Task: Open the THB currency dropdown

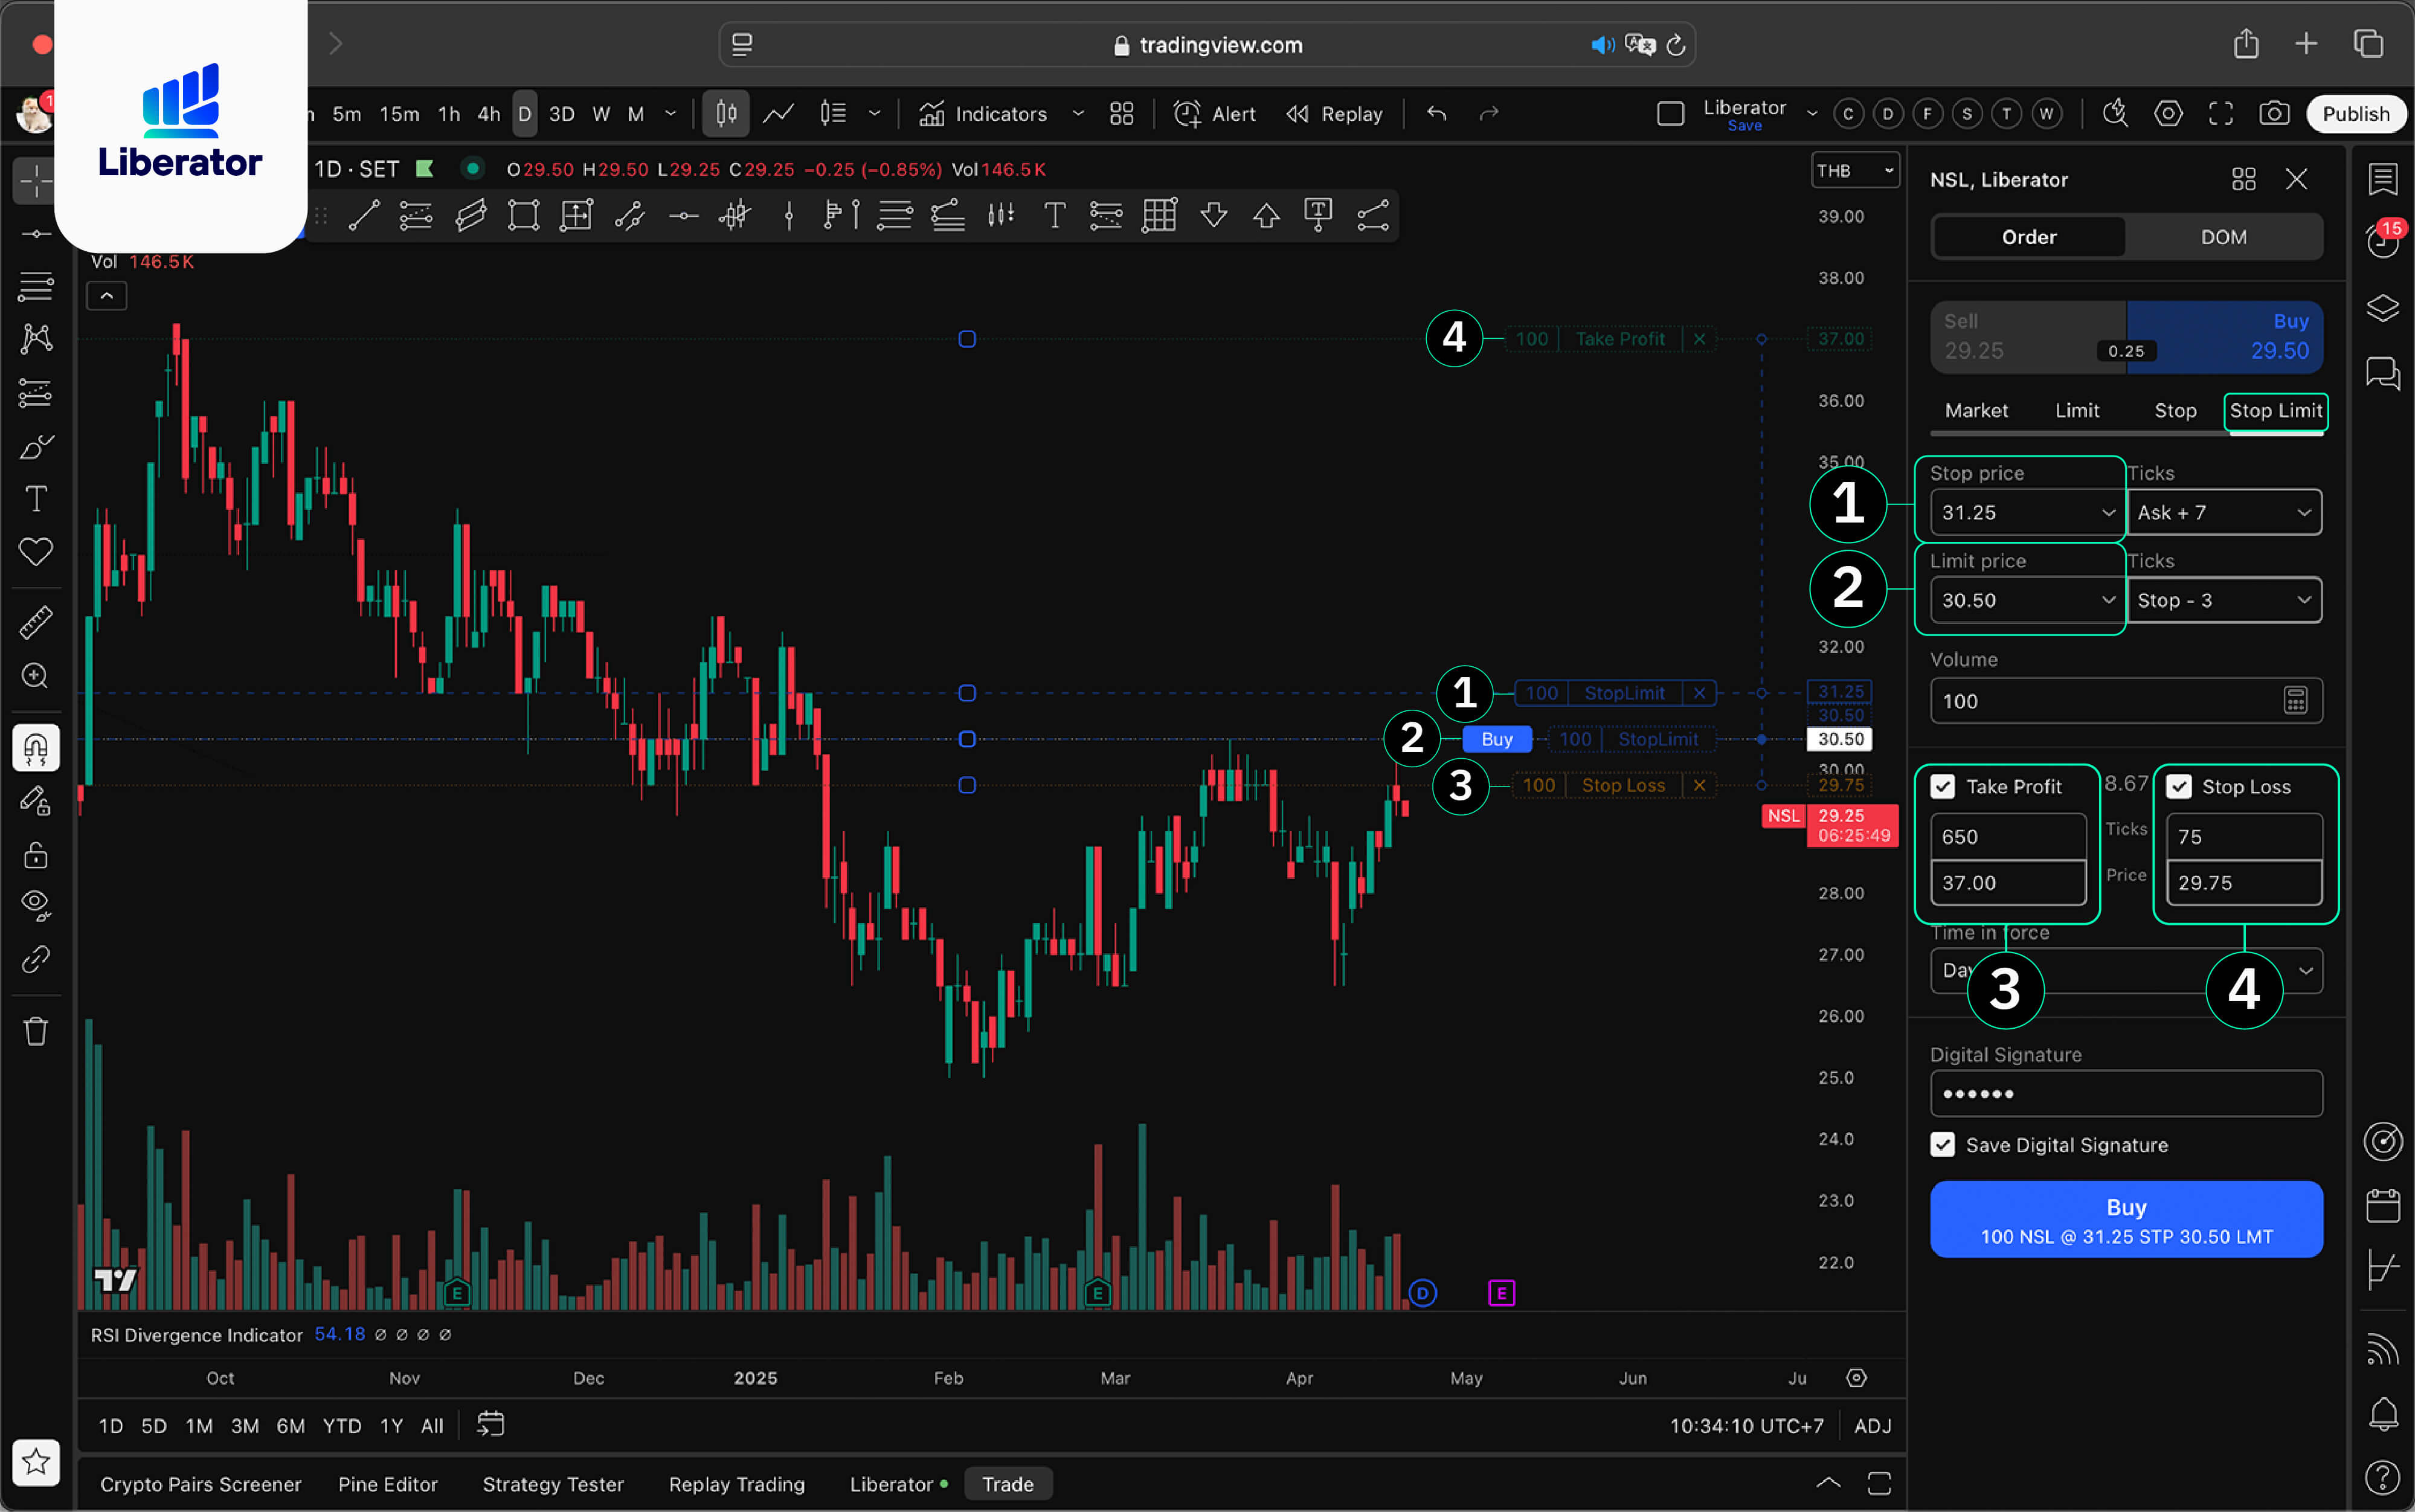Action: pyautogui.click(x=1855, y=171)
